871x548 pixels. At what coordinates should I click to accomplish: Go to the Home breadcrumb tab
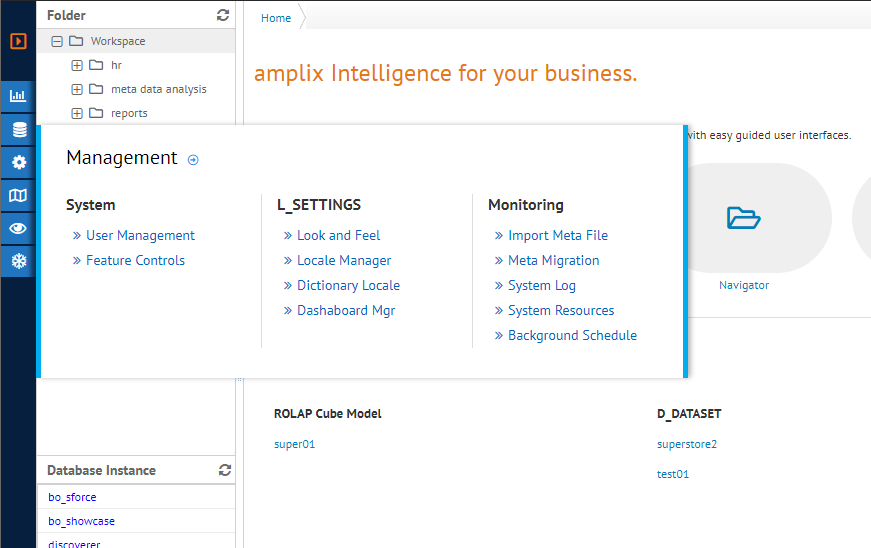(x=276, y=18)
